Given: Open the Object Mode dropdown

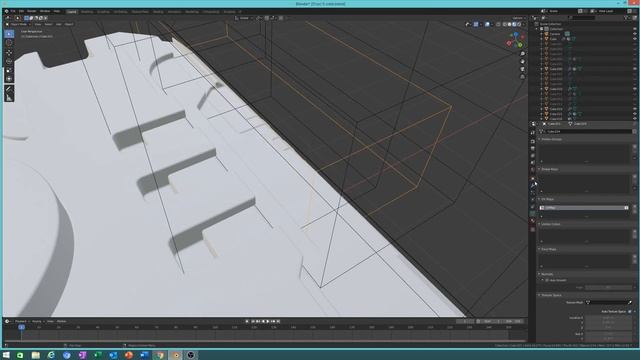Looking at the screenshot, I should (18, 24).
